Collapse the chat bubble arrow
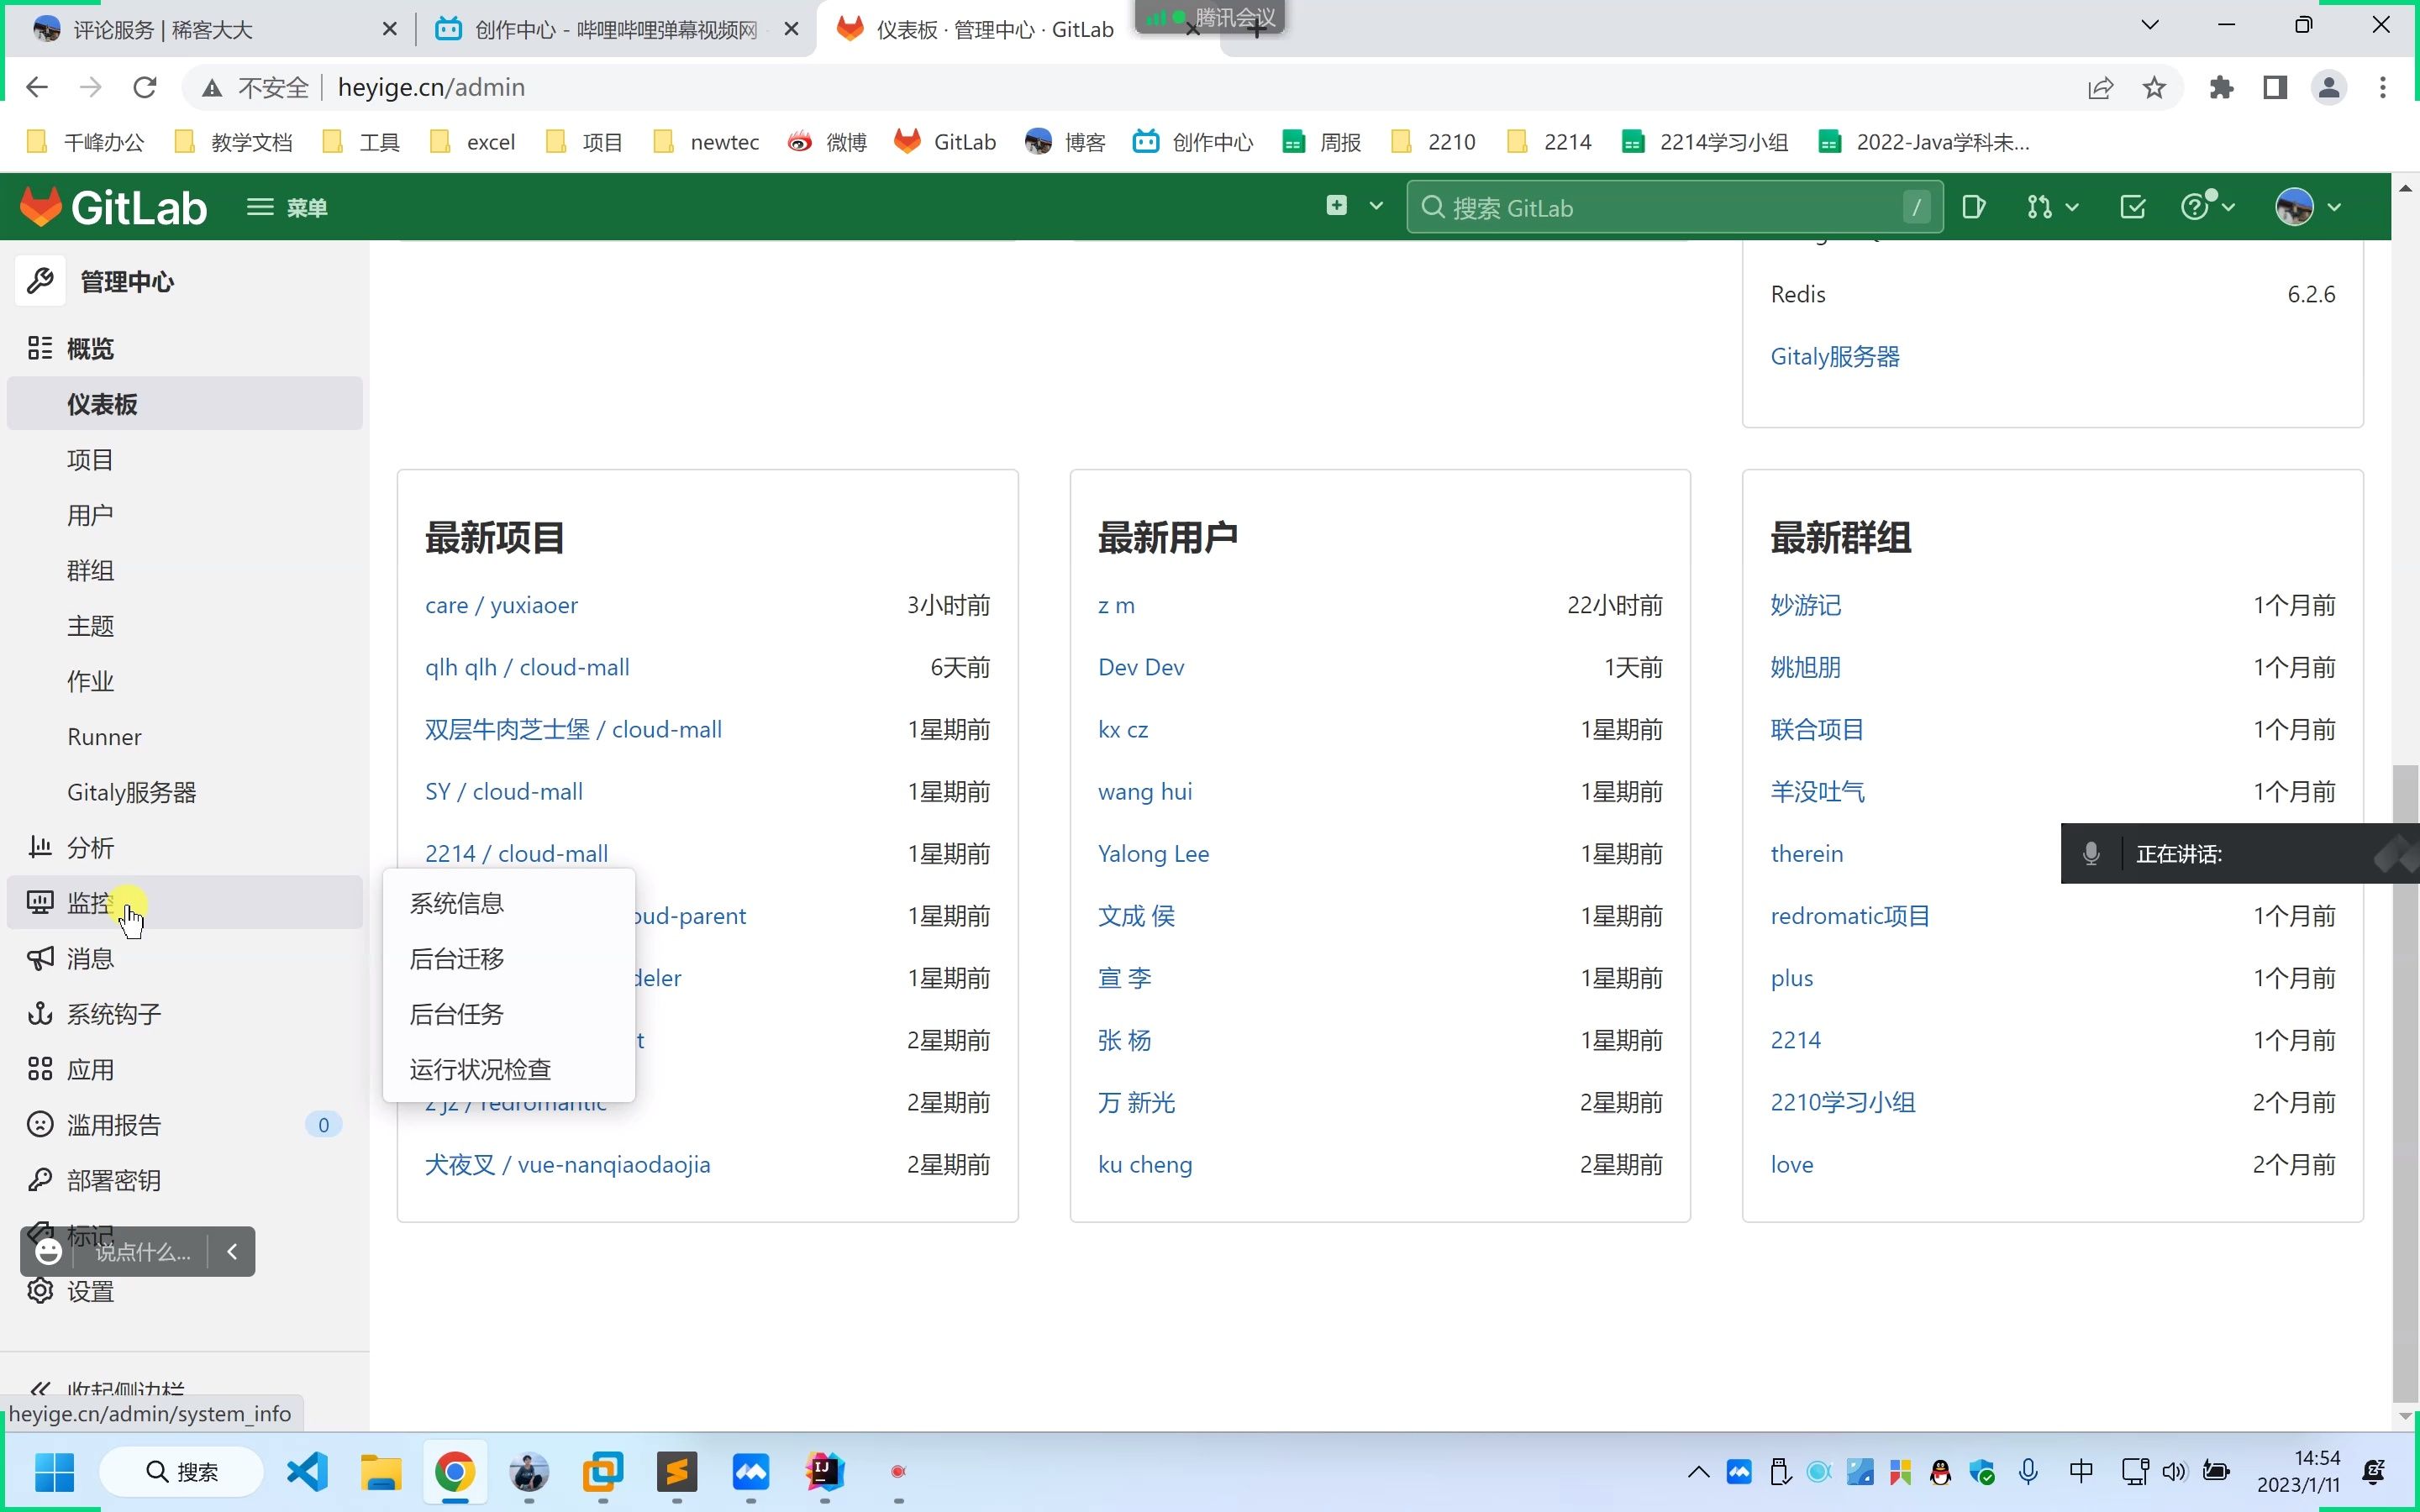 tap(232, 1251)
